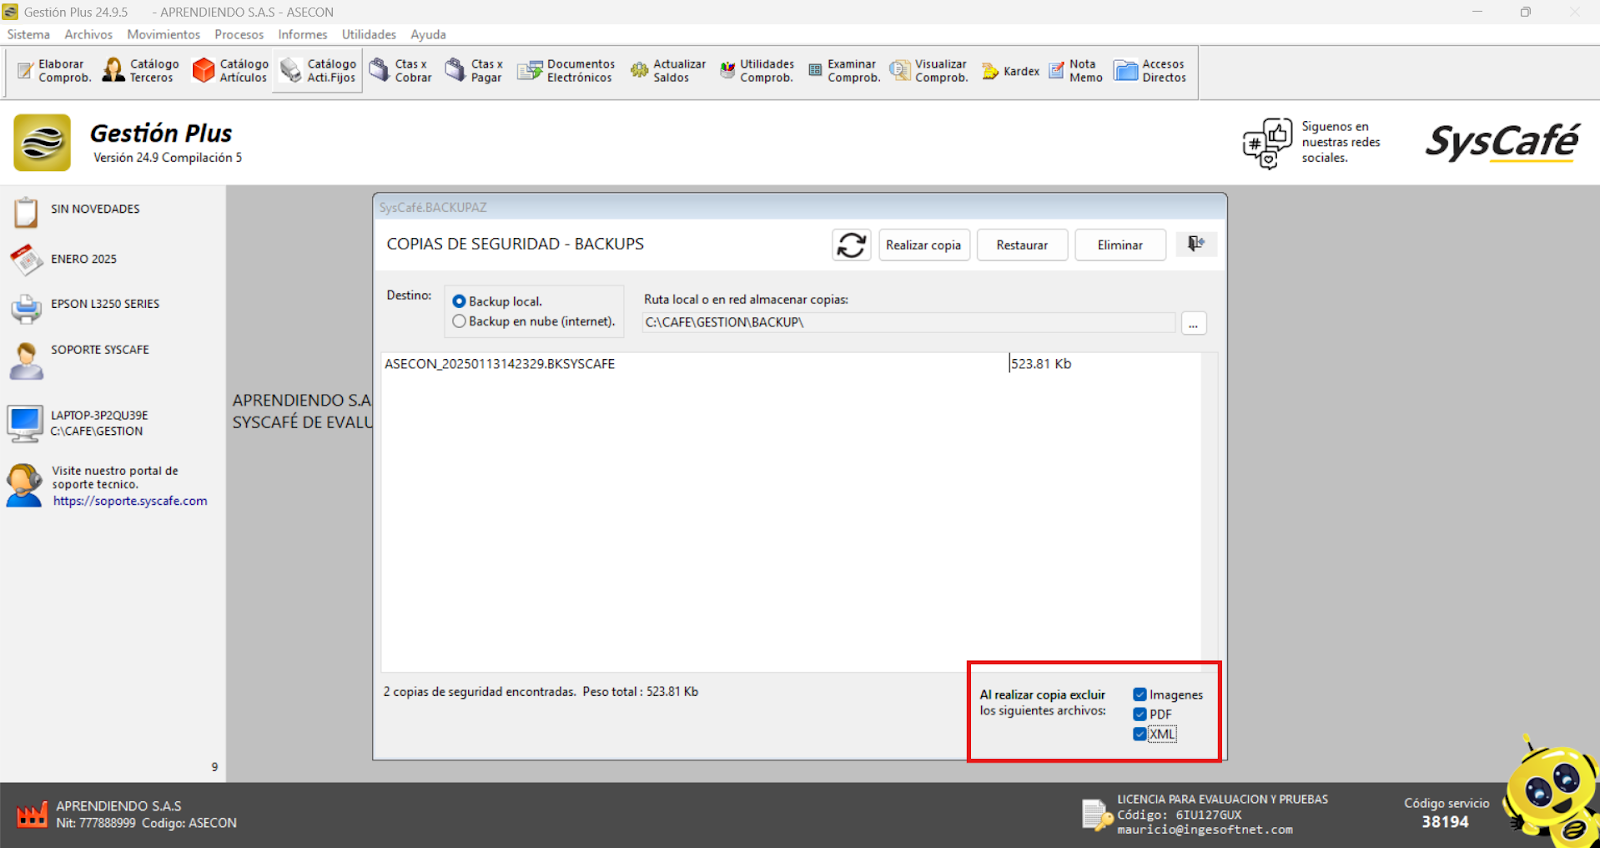Open the Procesos menu

(x=239, y=34)
